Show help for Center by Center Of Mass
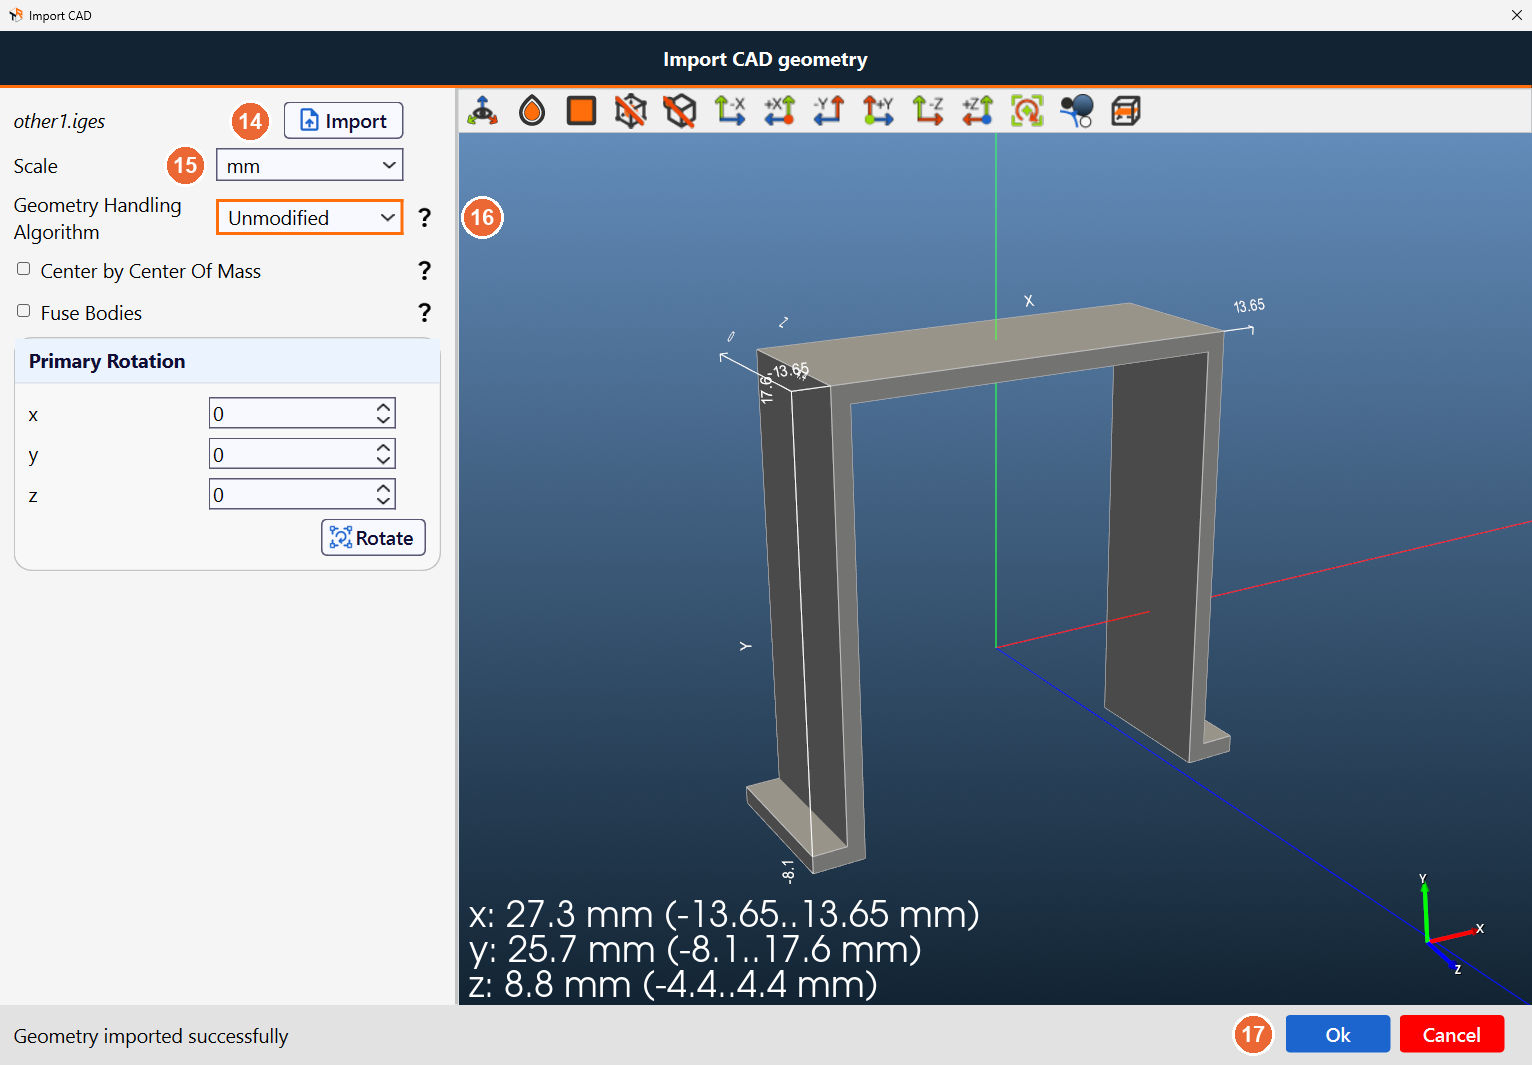Image resolution: width=1532 pixels, height=1065 pixels. 425,270
